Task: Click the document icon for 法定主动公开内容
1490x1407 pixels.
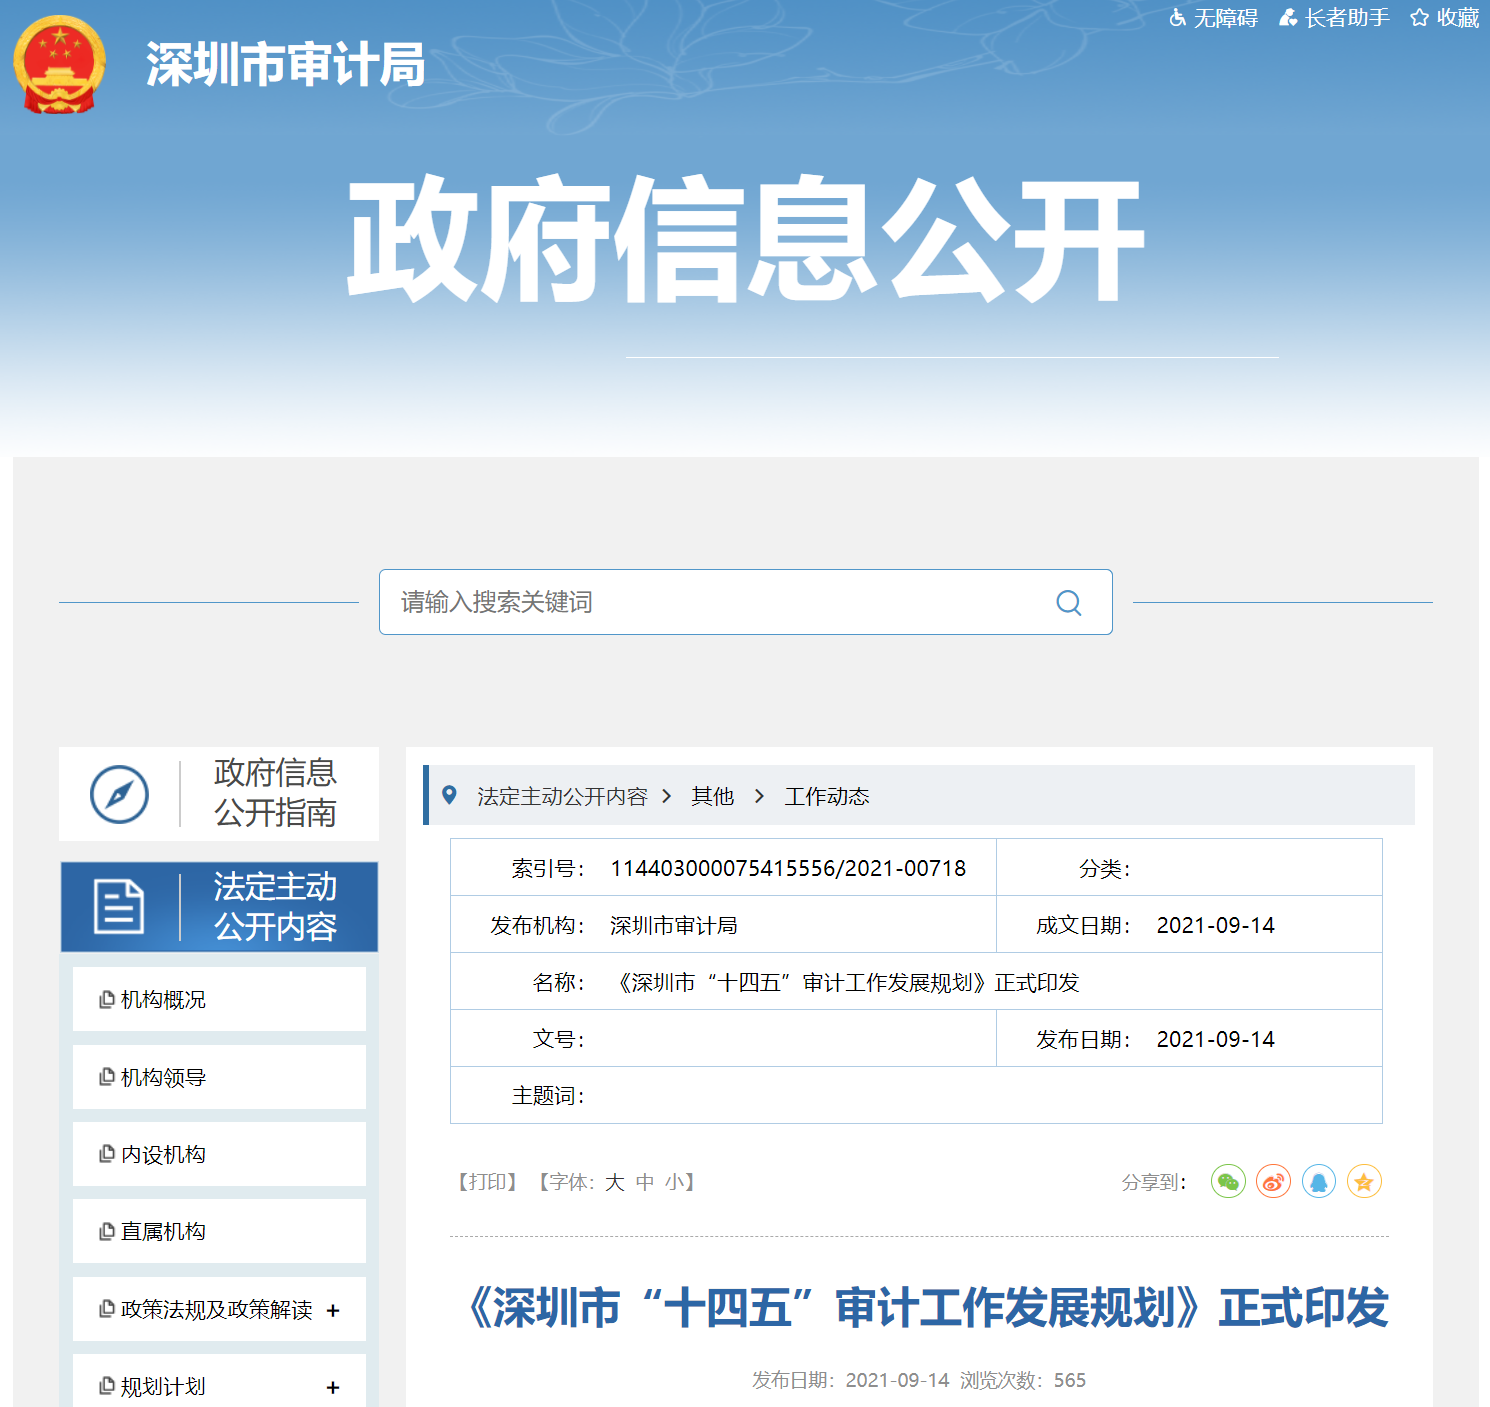Action: (x=119, y=907)
